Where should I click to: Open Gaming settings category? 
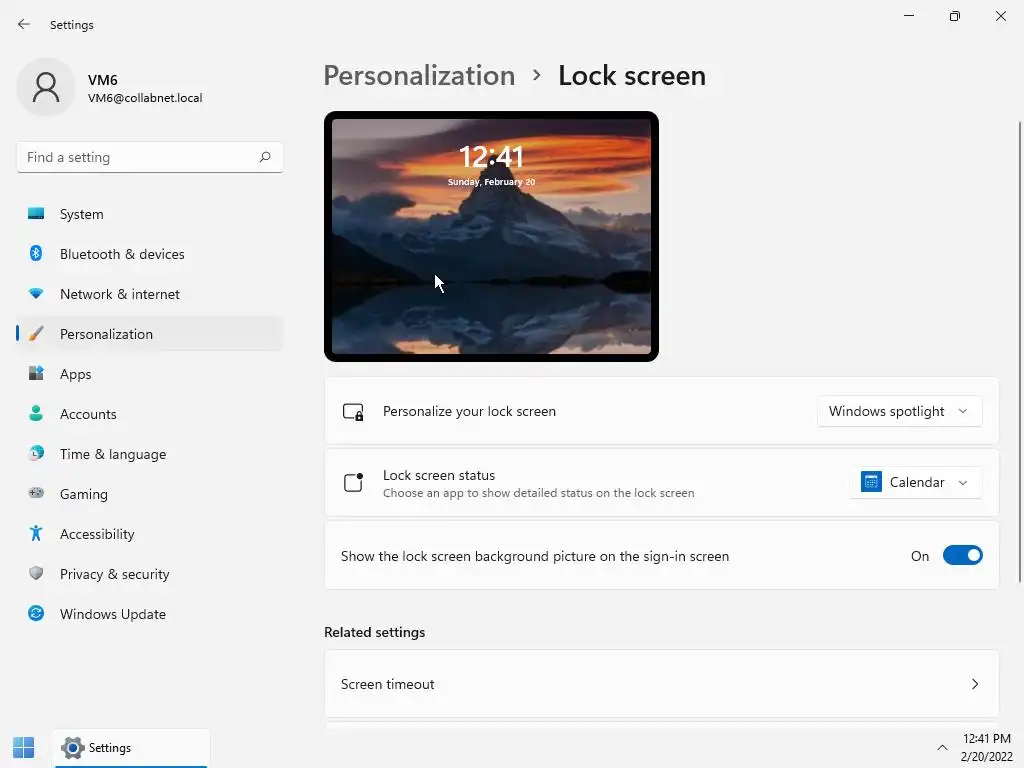[150, 494]
